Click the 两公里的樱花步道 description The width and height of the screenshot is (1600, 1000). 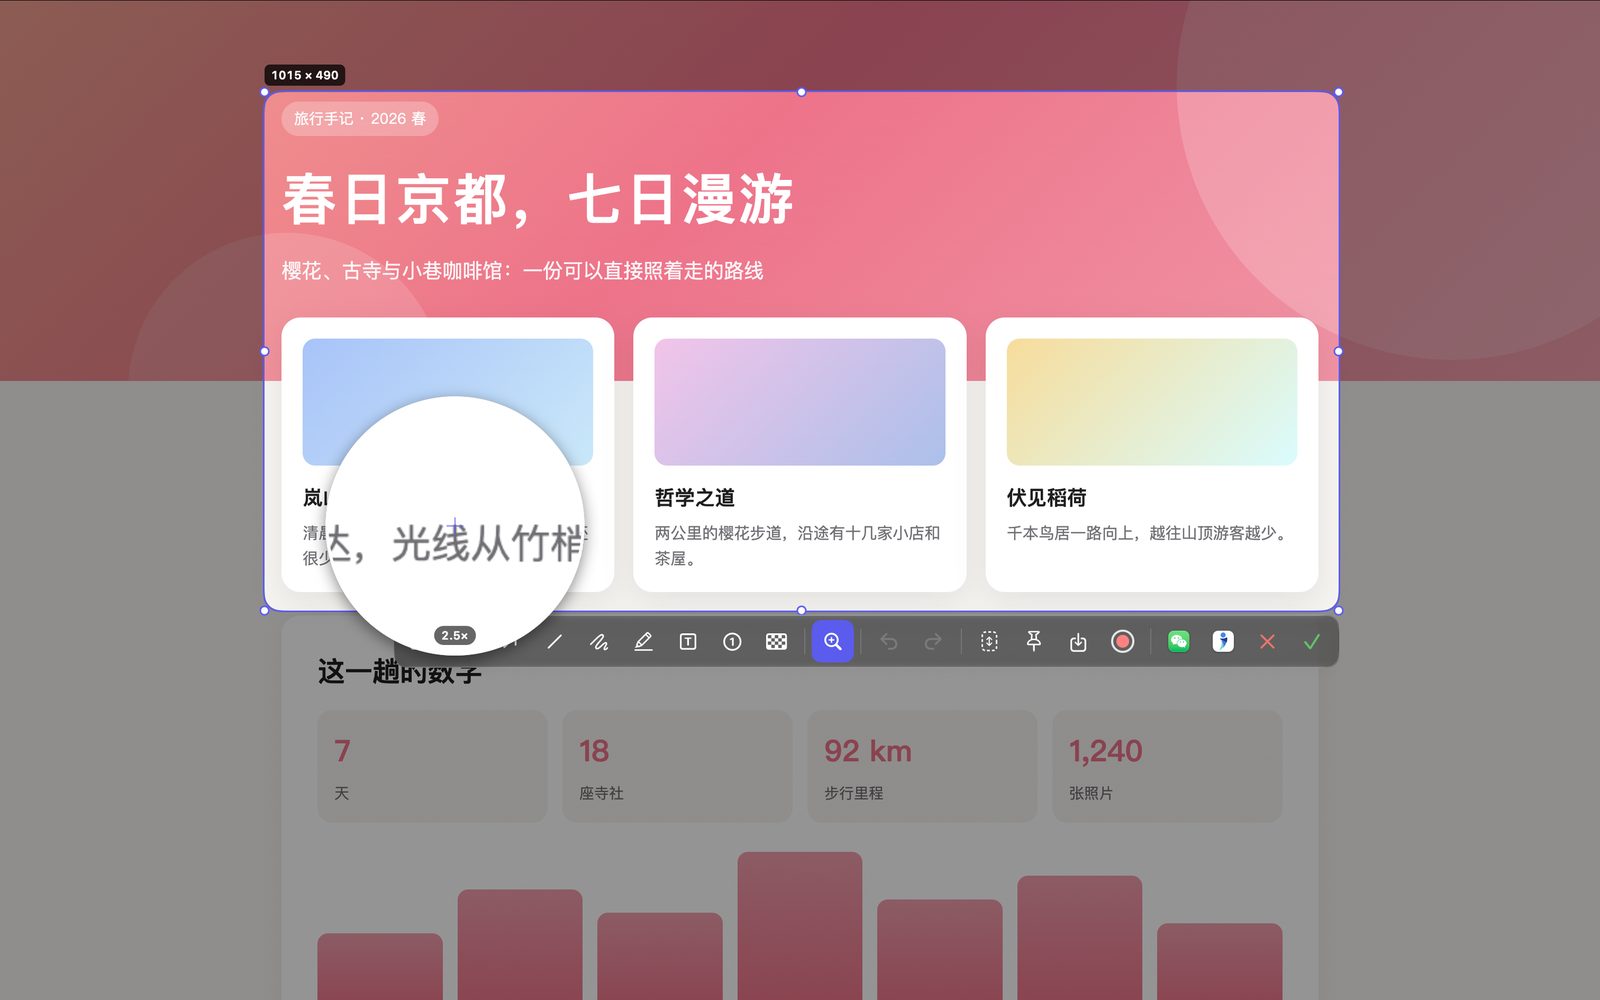[797, 546]
